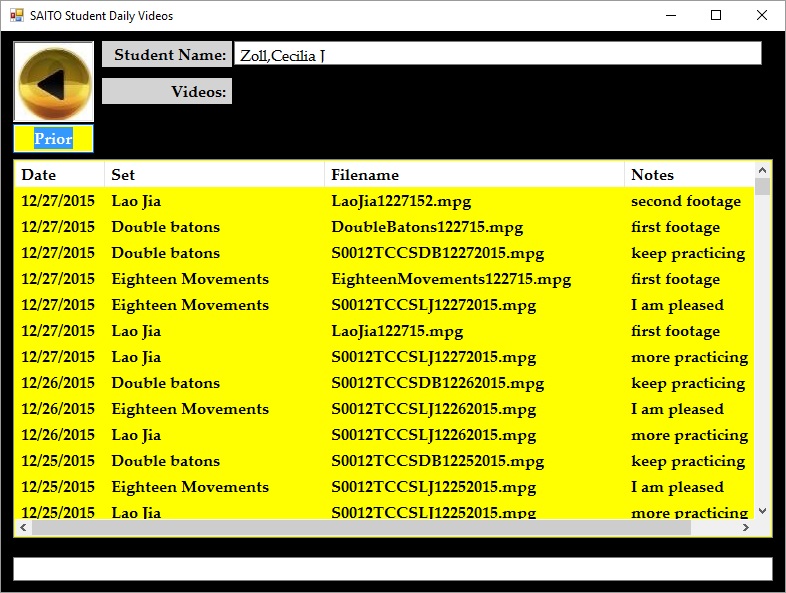
Task: Select the DoubleBatons122715.mpg file entry
Action: (426, 227)
